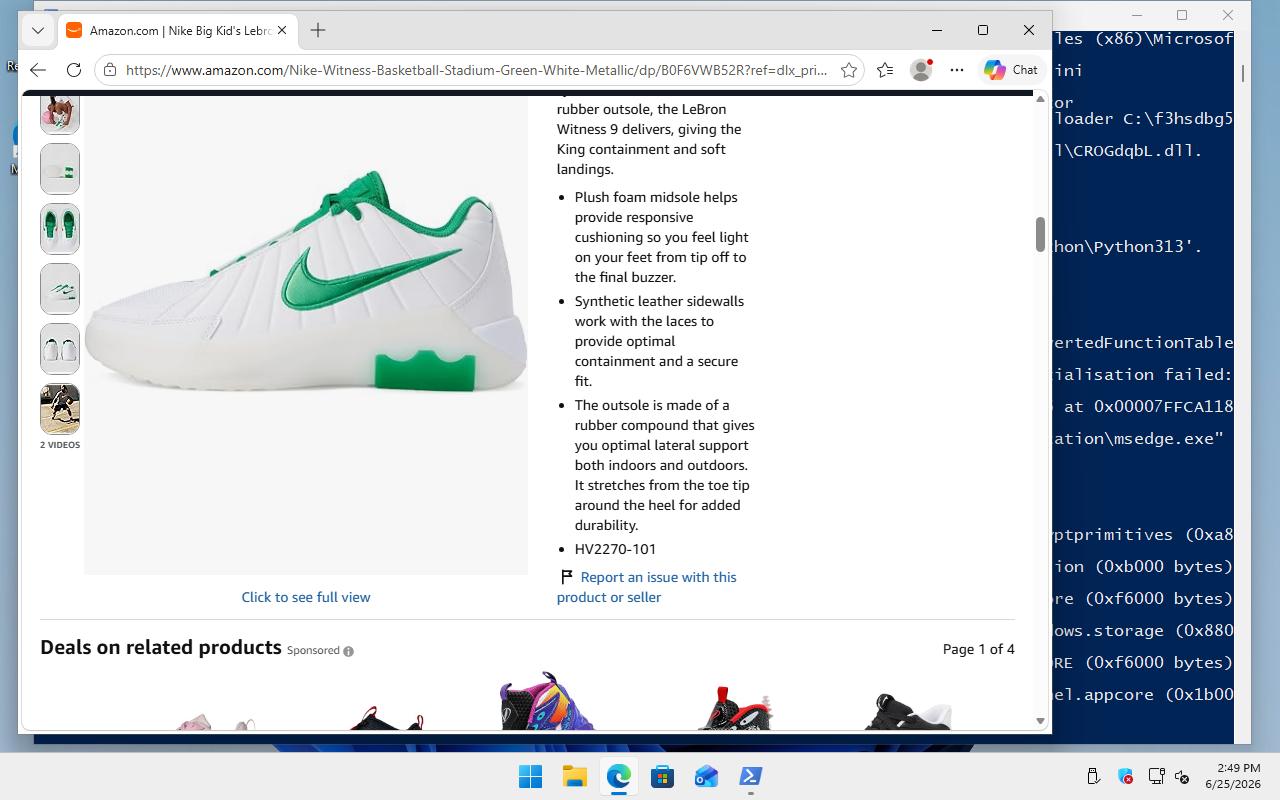1280x800 pixels.
Task: Select the partially hidden top thumbnail
Action: coord(60,114)
